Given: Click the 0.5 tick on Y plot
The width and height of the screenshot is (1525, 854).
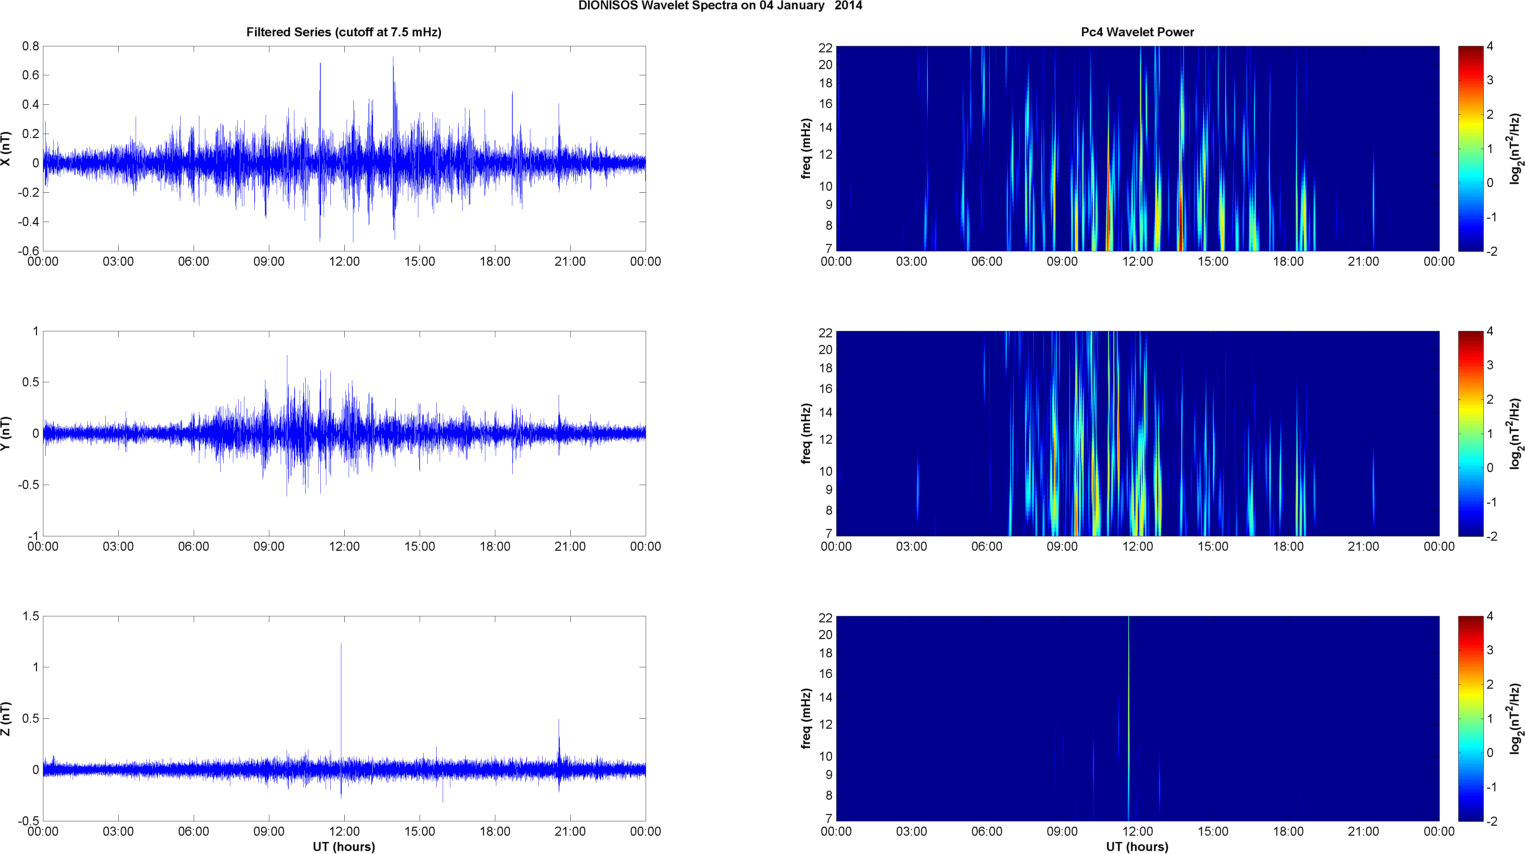Looking at the screenshot, I should tap(30, 382).
